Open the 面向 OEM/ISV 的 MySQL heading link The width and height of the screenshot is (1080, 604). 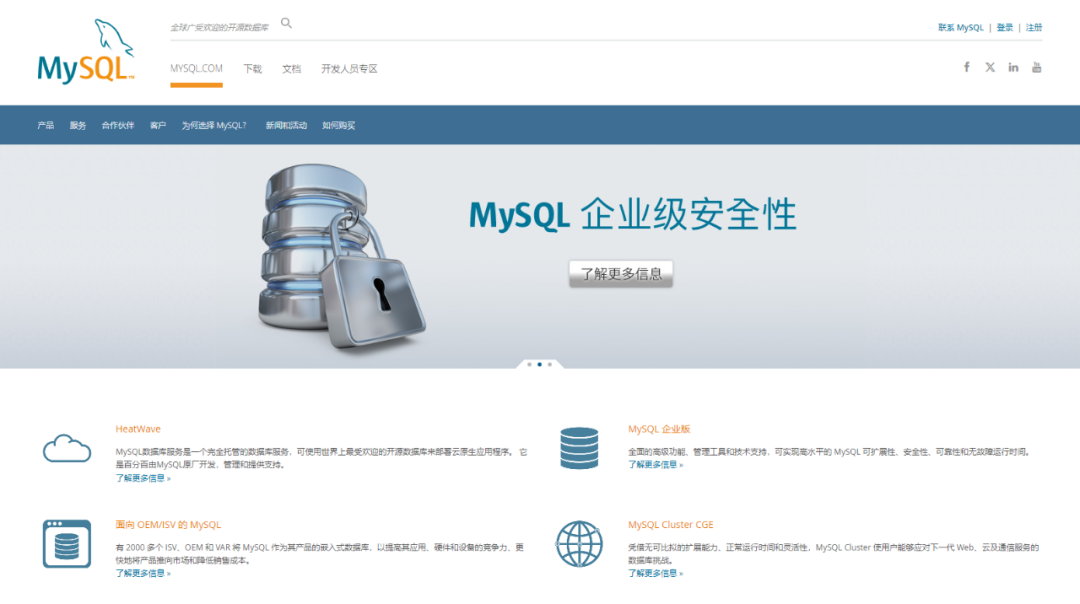[x=168, y=525]
